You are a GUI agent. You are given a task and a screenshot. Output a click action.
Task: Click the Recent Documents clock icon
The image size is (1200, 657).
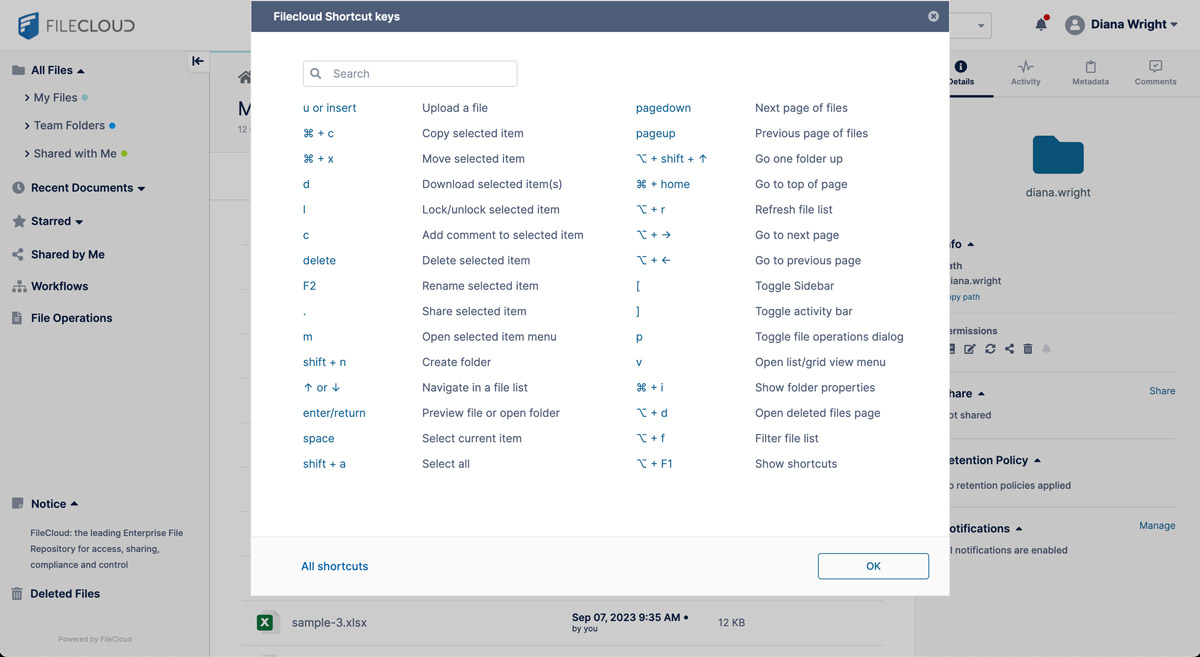[x=18, y=188]
